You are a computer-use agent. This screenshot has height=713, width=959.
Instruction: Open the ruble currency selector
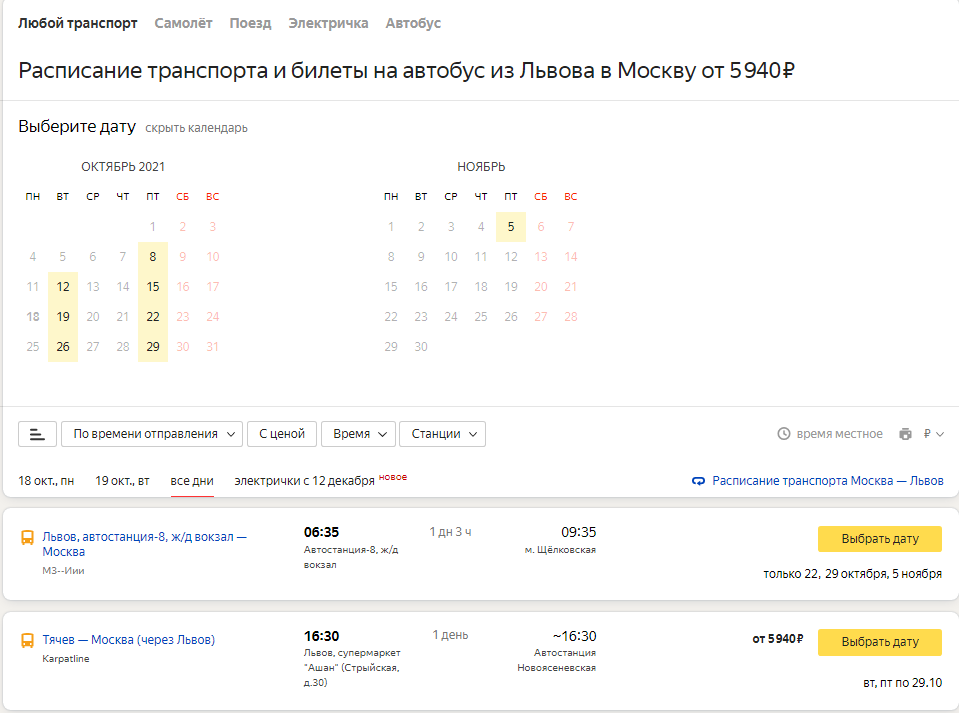(934, 434)
